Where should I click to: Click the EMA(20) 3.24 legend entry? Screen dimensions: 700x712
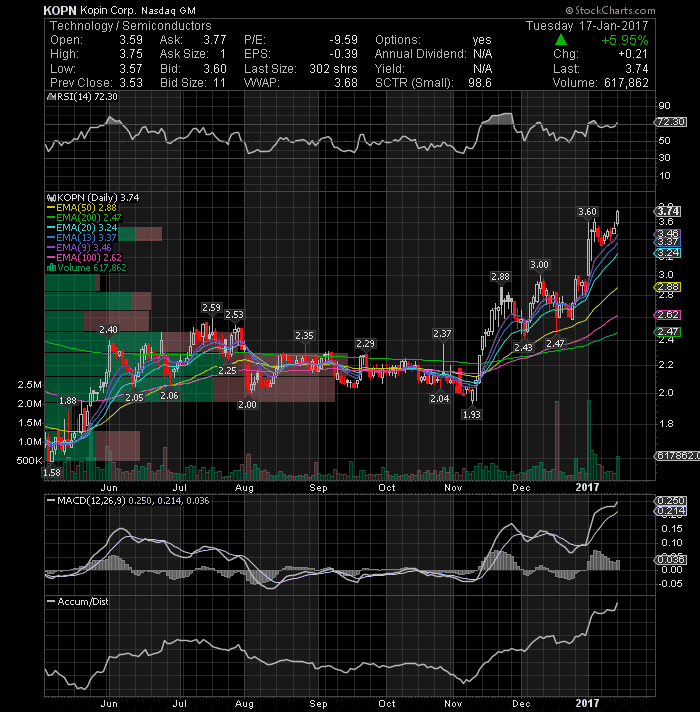point(82,227)
